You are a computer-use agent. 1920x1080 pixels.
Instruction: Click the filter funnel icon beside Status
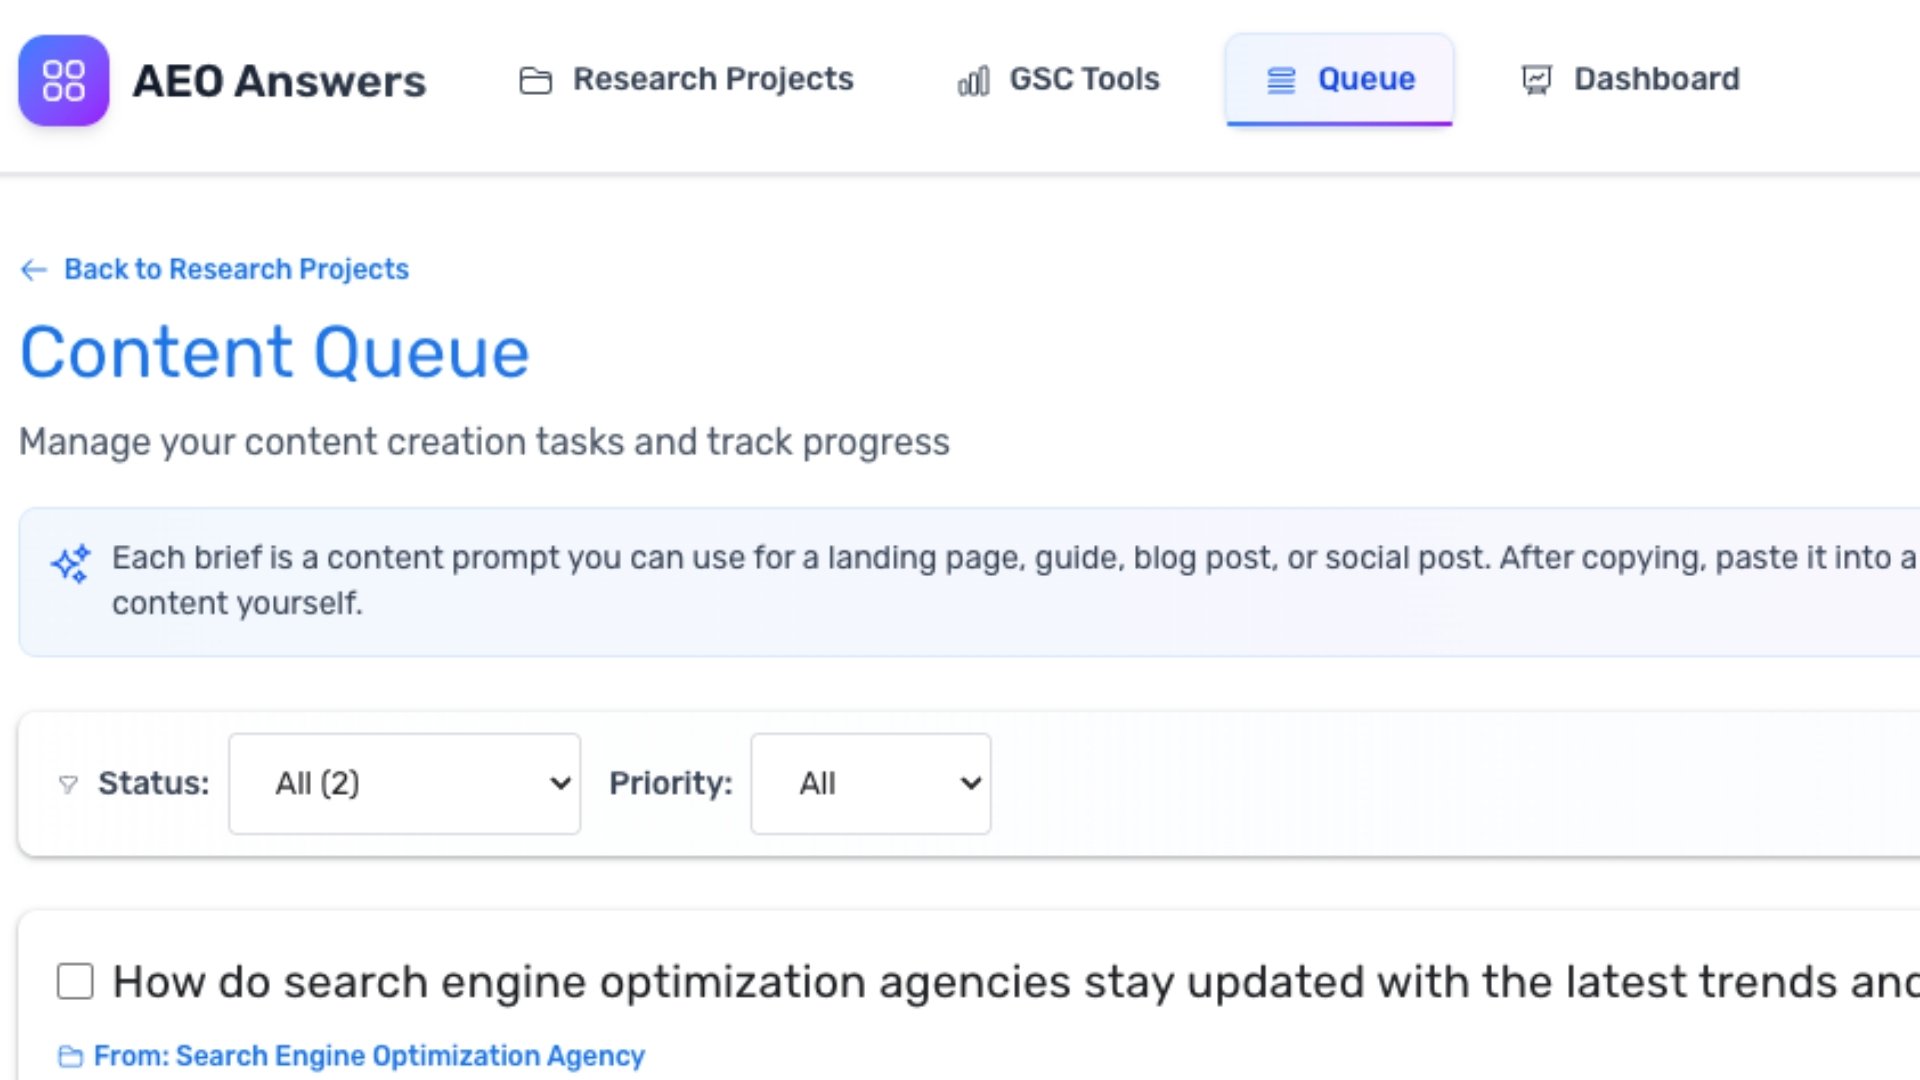(x=68, y=785)
